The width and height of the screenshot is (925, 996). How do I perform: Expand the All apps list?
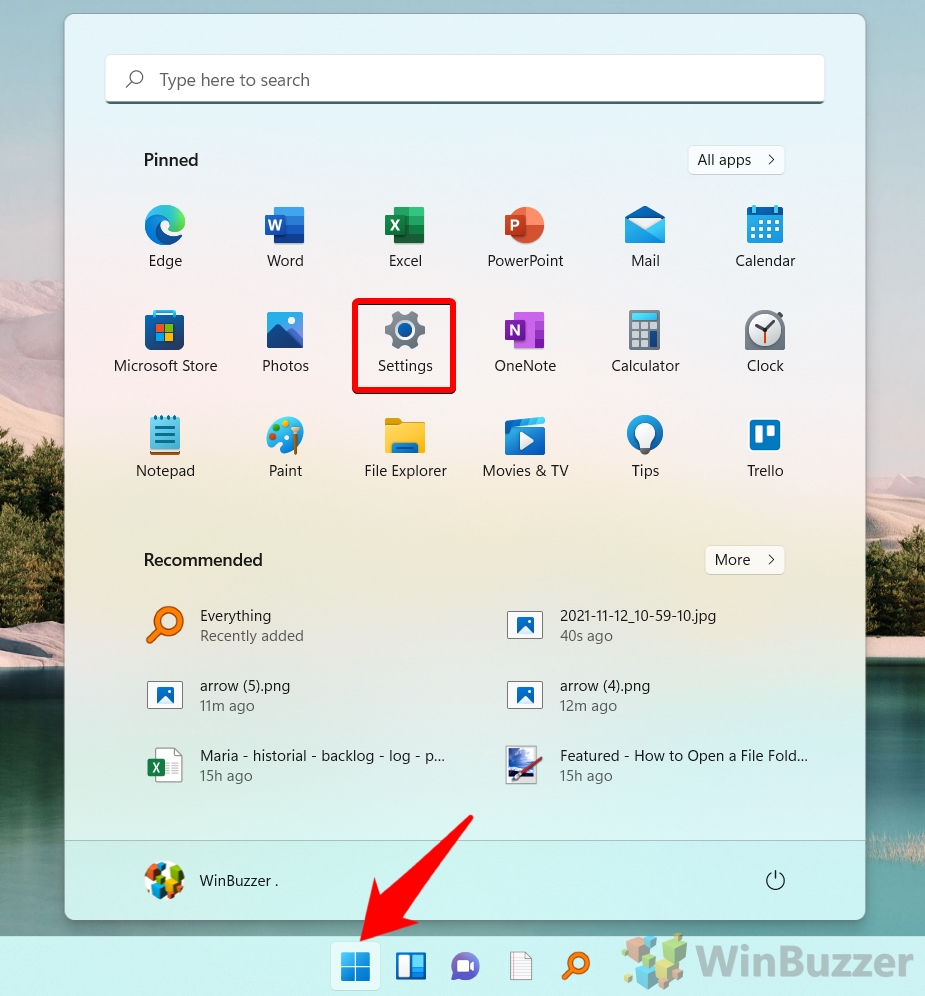[x=736, y=160]
